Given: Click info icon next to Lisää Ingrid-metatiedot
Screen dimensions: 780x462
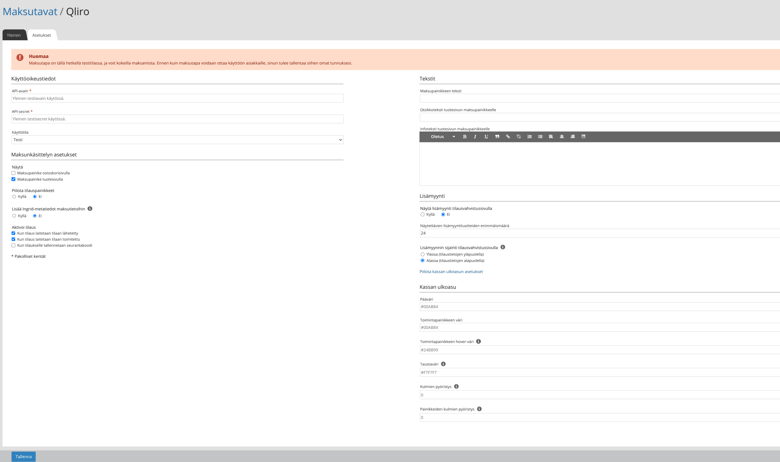Looking at the screenshot, I should pos(90,209).
